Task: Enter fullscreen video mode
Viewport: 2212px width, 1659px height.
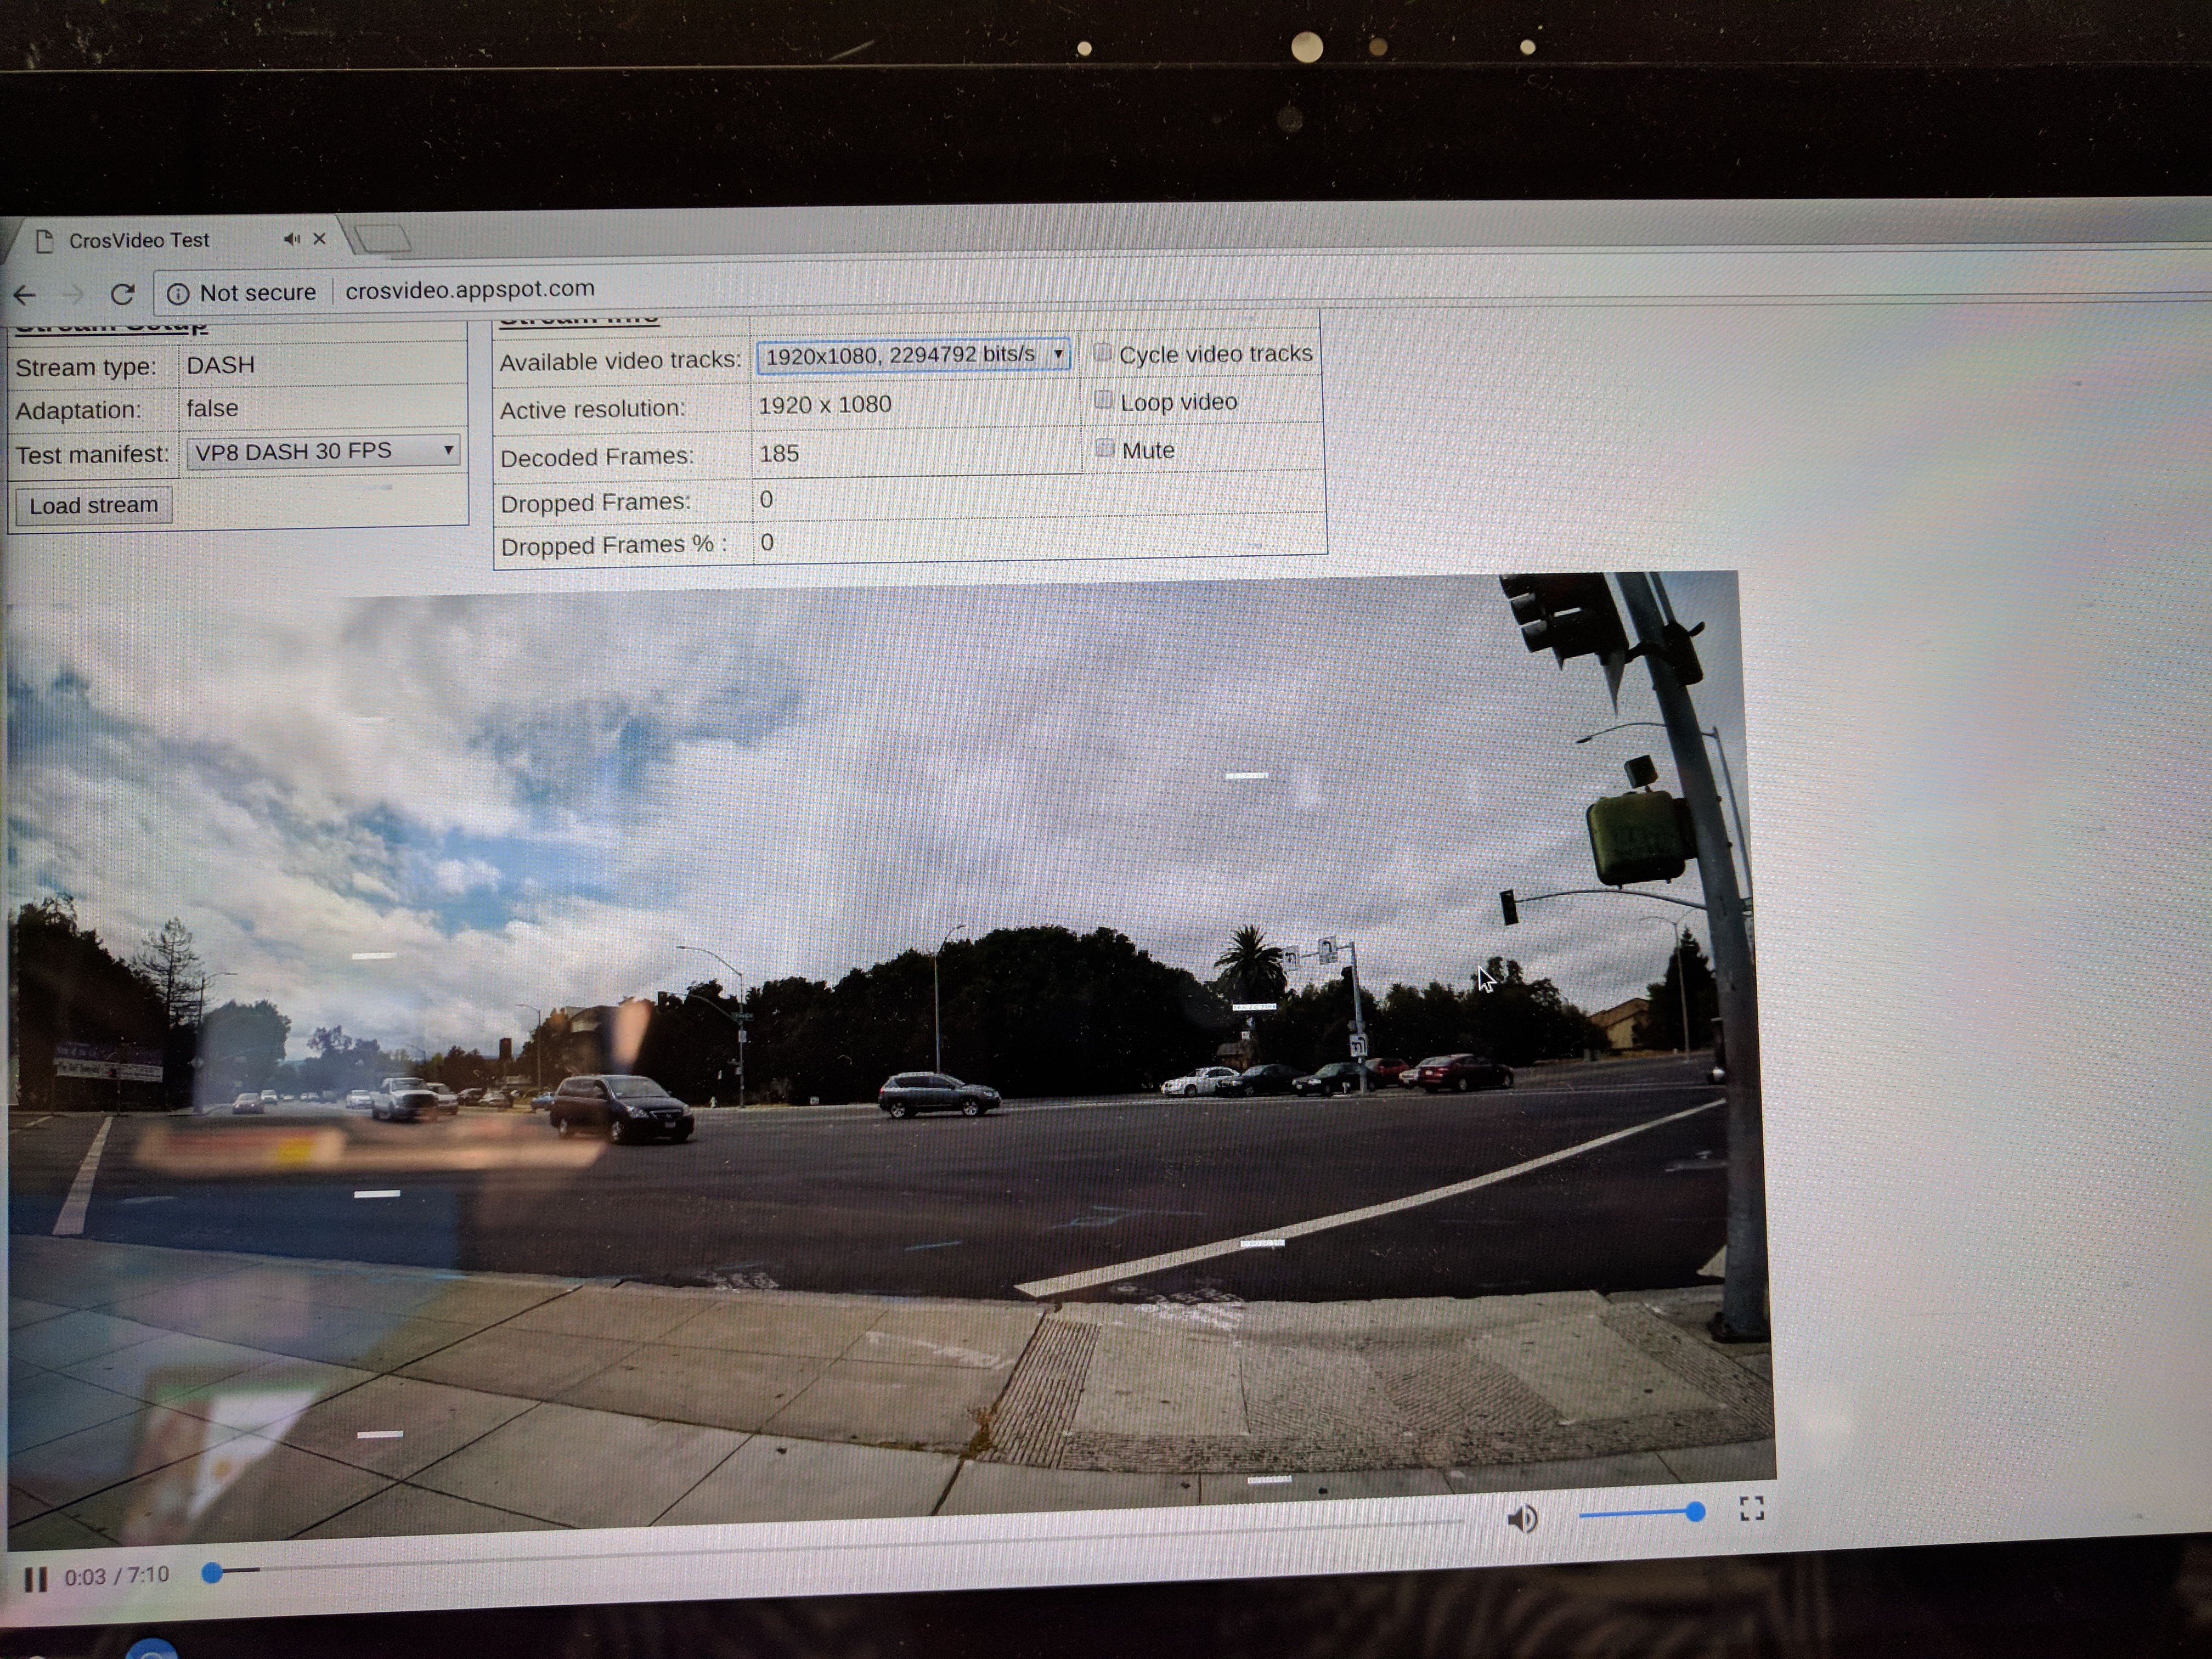Action: pos(1751,1508)
